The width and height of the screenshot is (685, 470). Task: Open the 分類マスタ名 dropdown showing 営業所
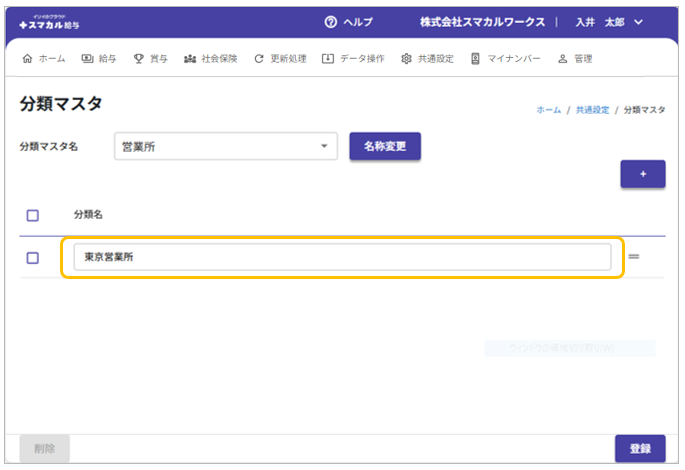(226, 147)
